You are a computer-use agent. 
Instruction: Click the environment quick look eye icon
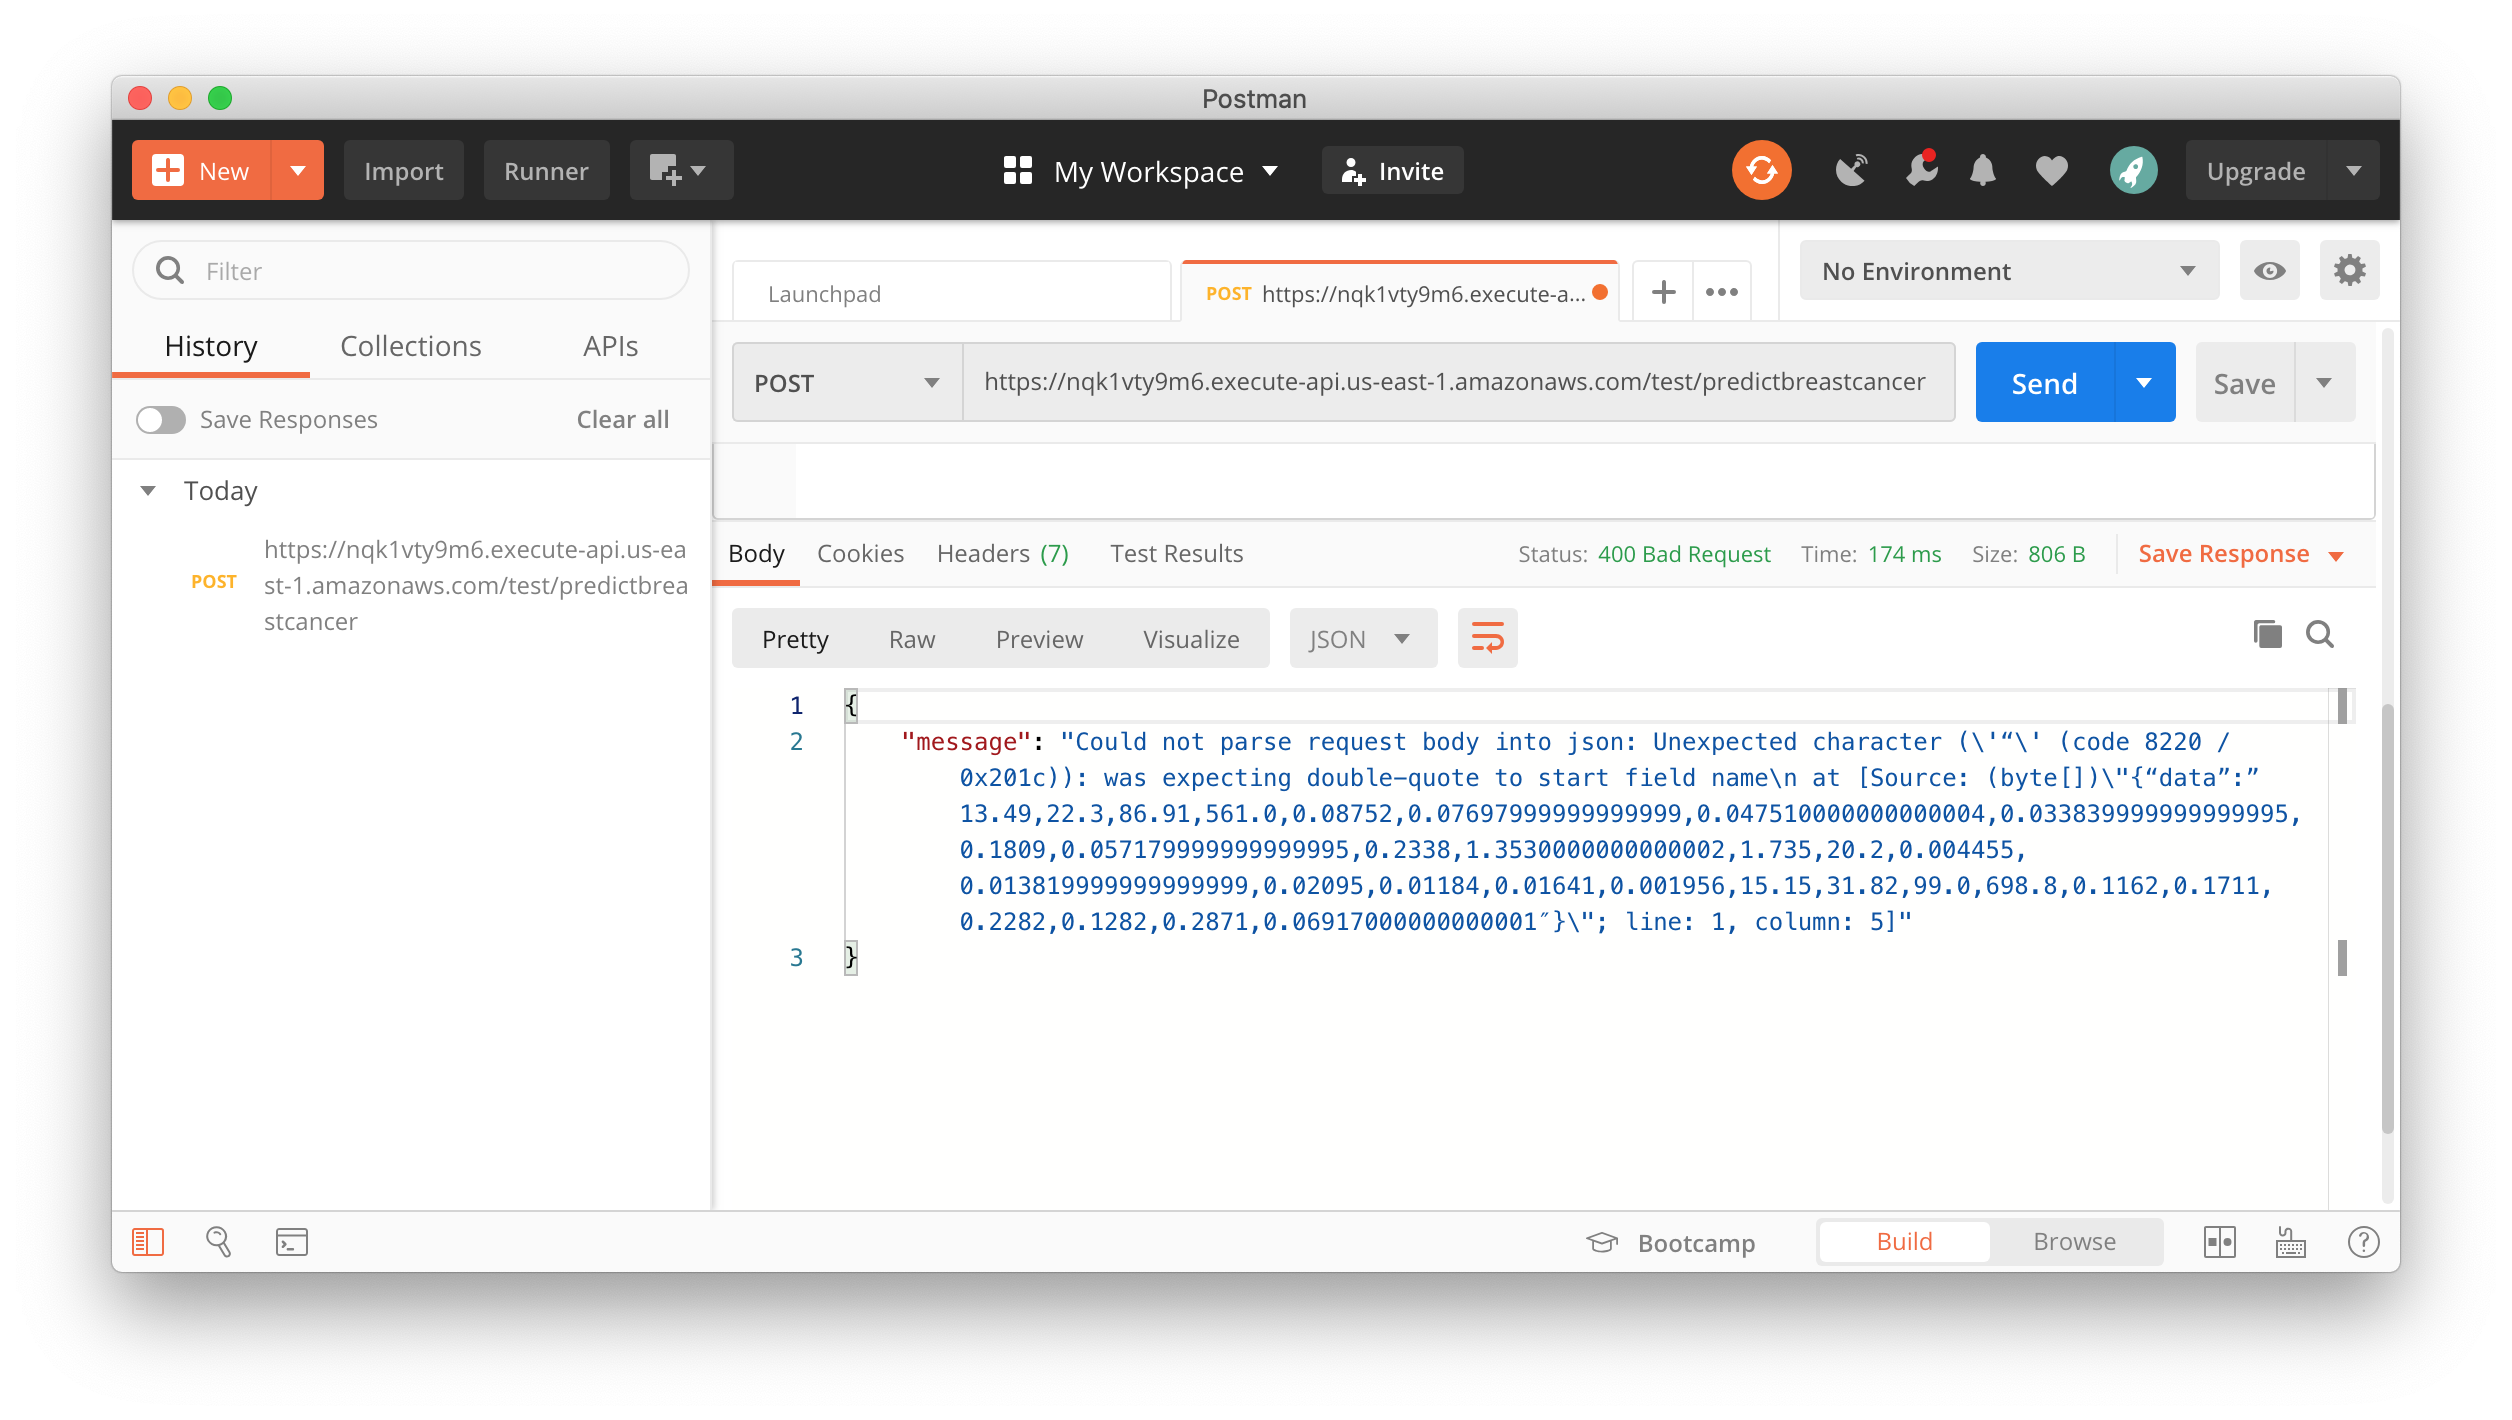pyautogui.click(x=2269, y=270)
